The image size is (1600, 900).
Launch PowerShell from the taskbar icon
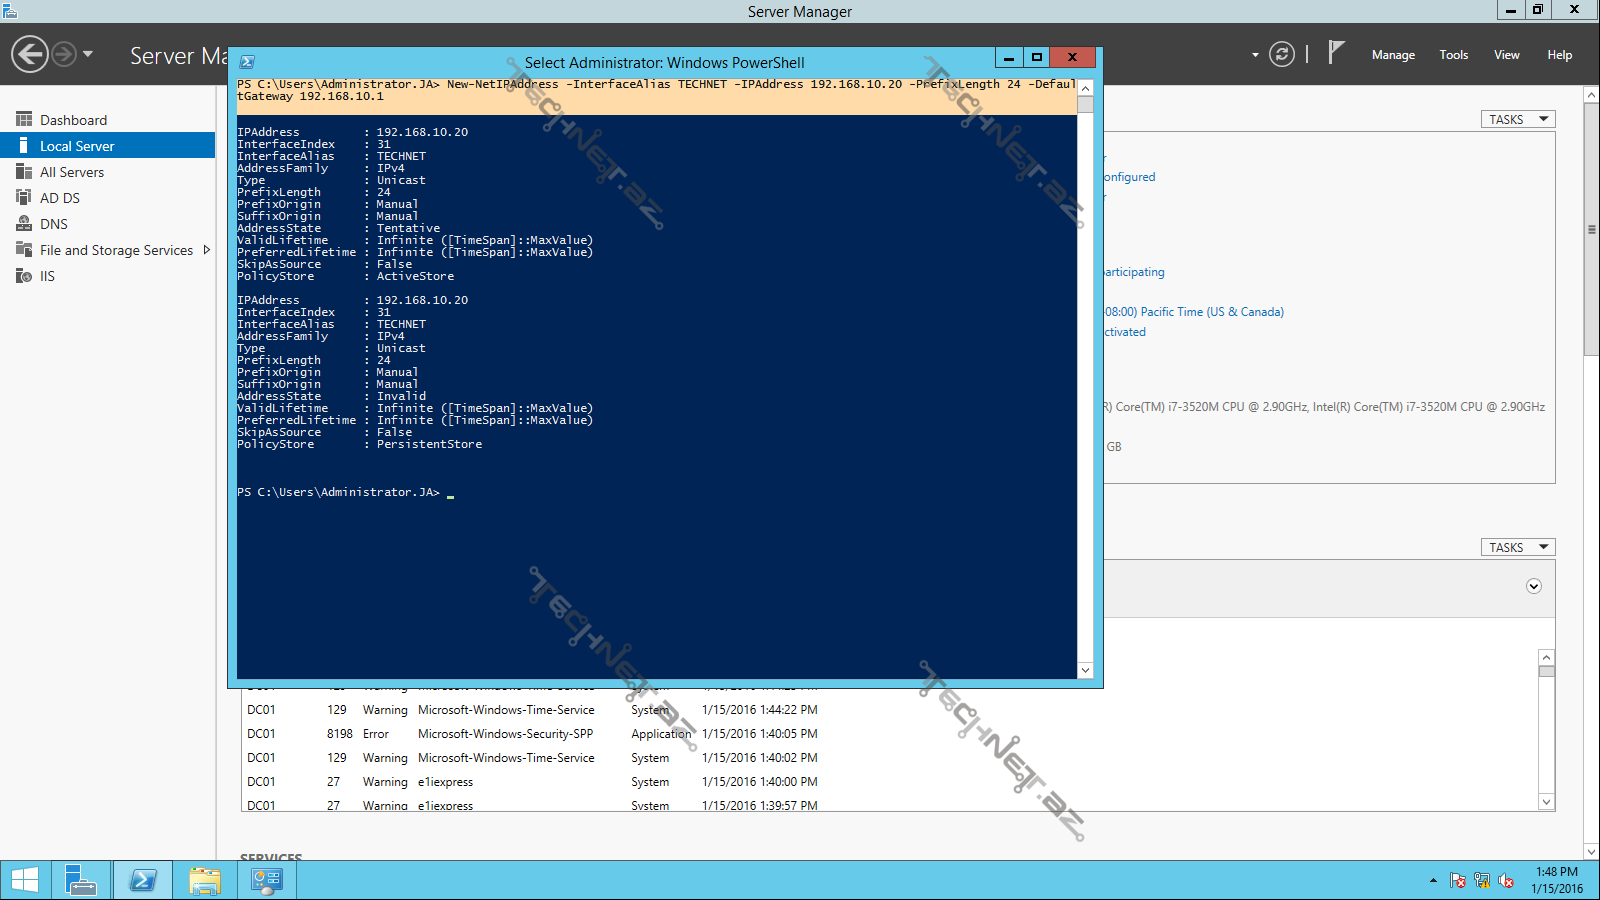(143, 880)
